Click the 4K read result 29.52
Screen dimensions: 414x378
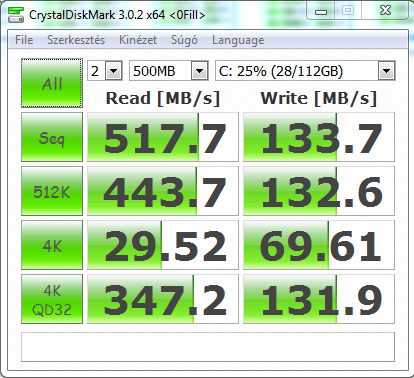coord(163,245)
